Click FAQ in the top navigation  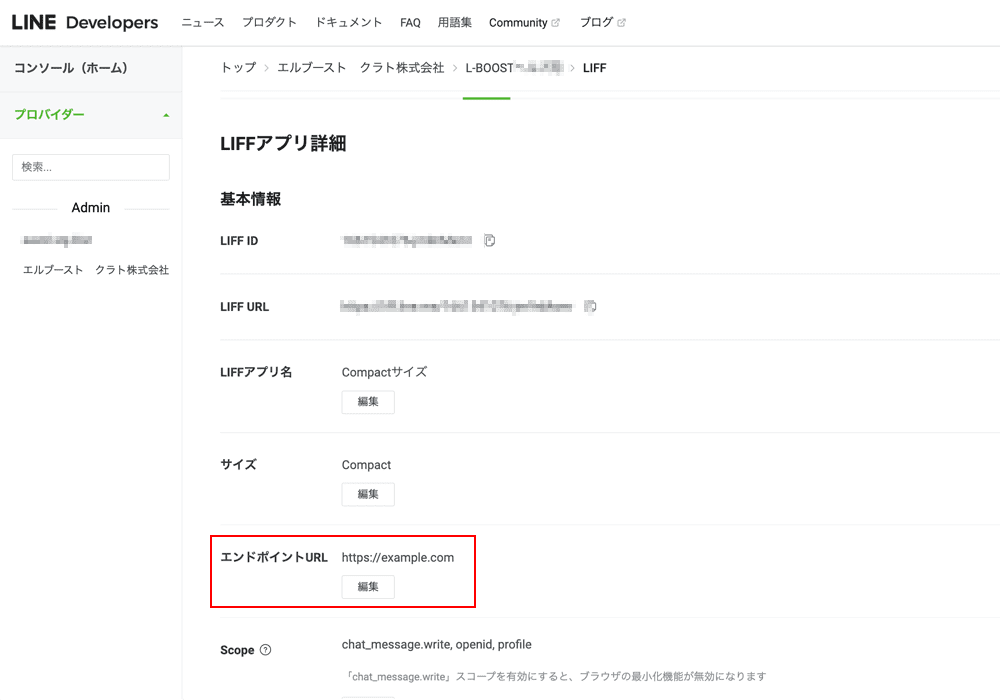[x=410, y=20]
